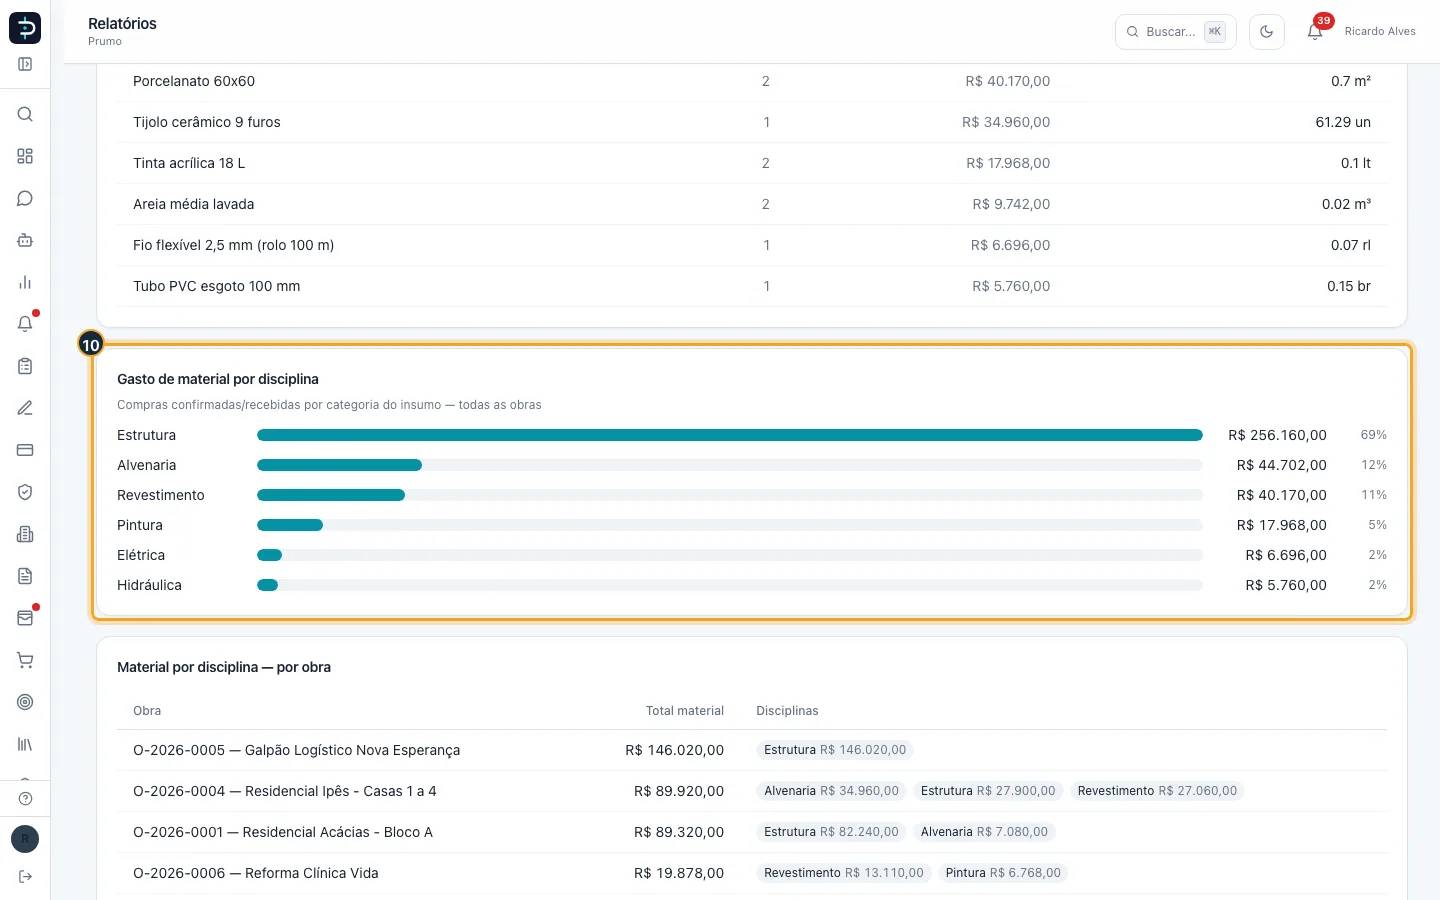Click the Estrutura spending progress bar

point(730,435)
